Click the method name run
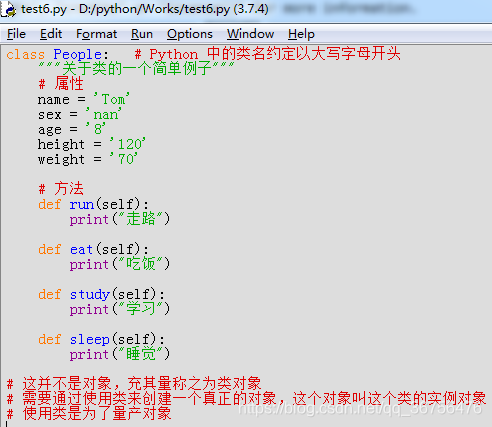Screen dimensions: 492x427 coord(82,204)
